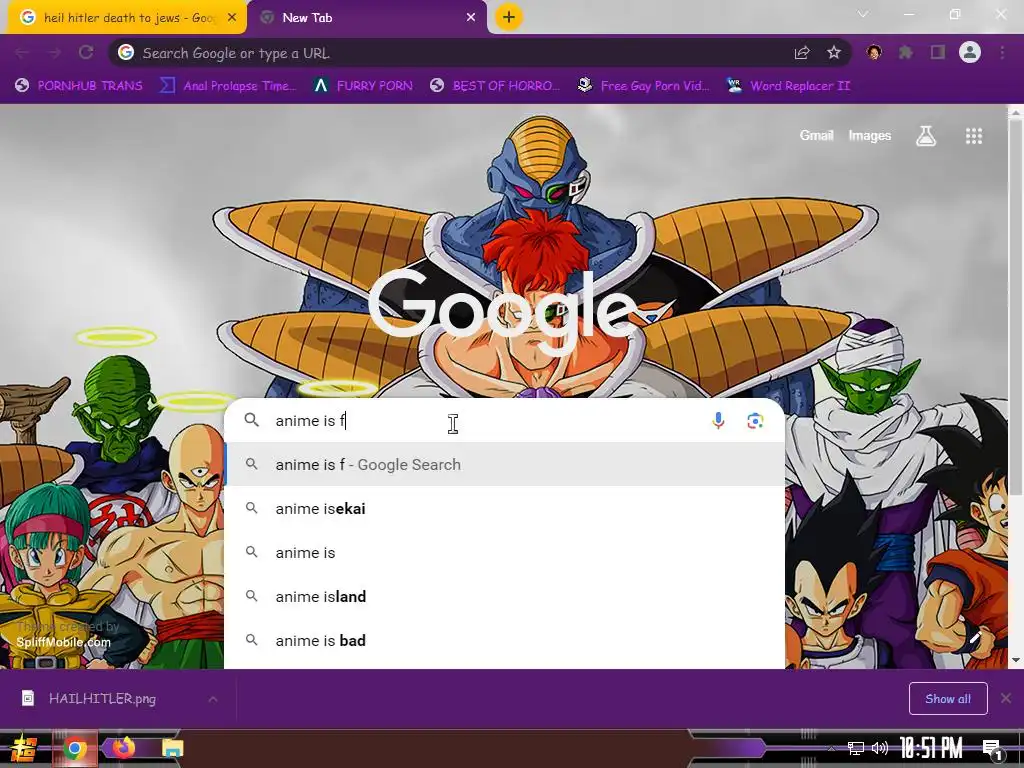This screenshot has width=1024, height=768.
Task: Open a new tab with plus button
Action: tap(509, 17)
